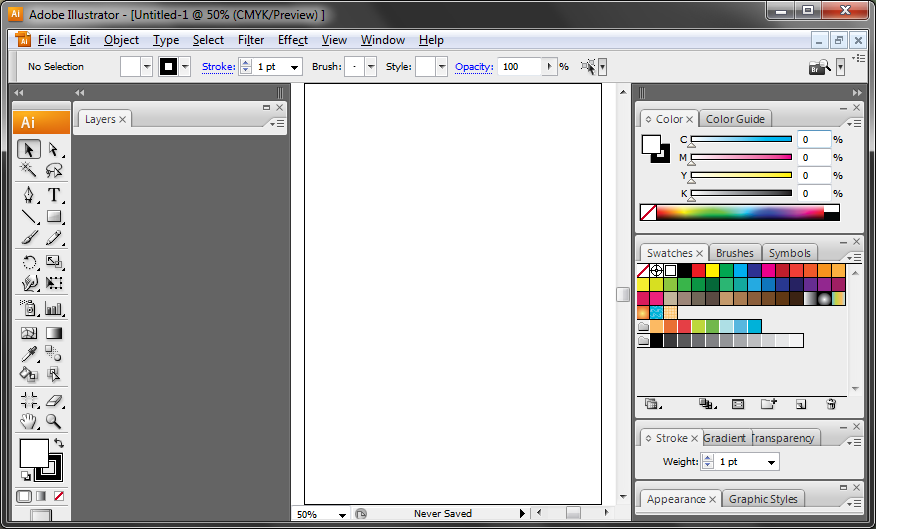Select the Rectangle tool
This screenshot has height=529, width=920.
(53, 216)
